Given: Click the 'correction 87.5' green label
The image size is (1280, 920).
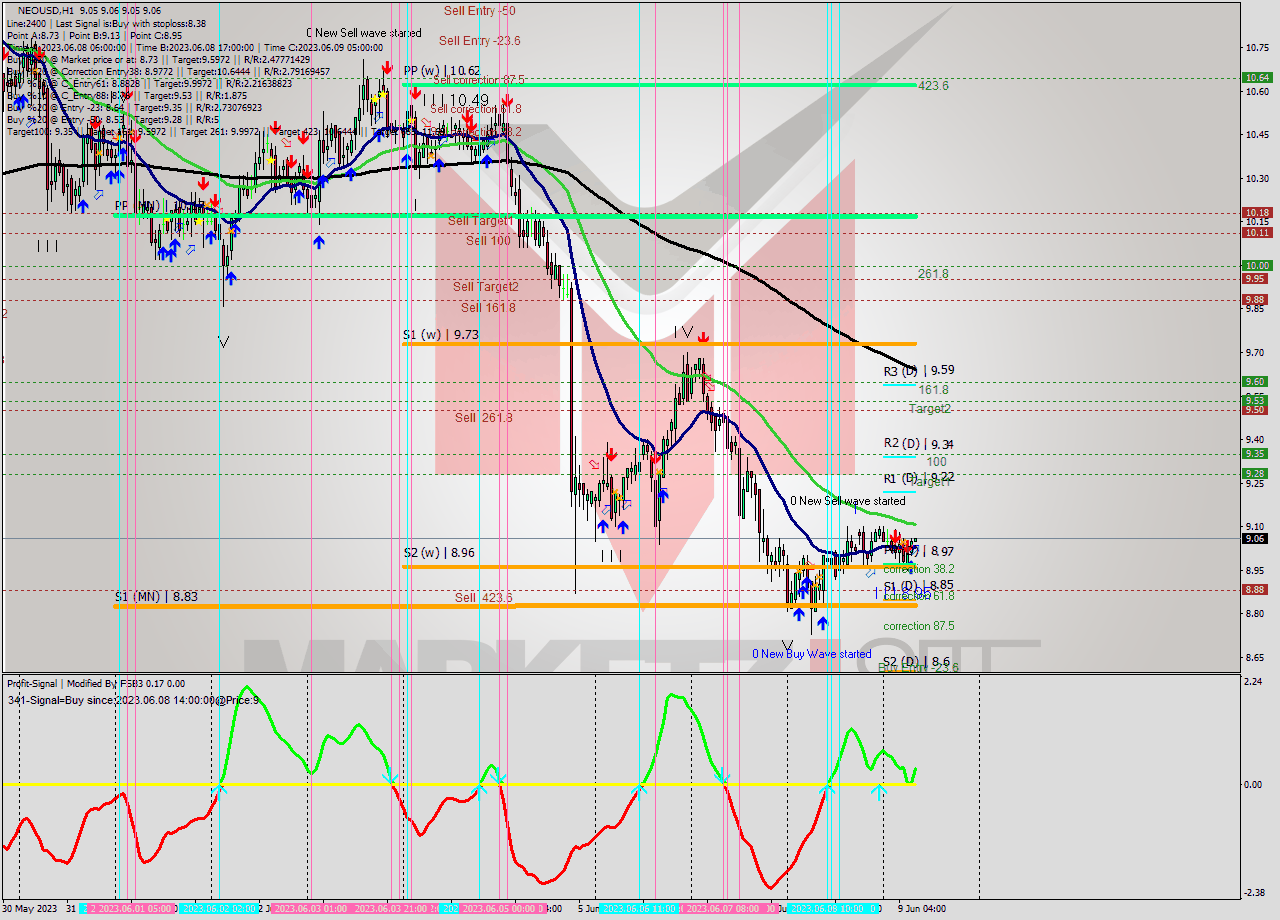Looking at the screenshot, I should (x=918, y=626).
